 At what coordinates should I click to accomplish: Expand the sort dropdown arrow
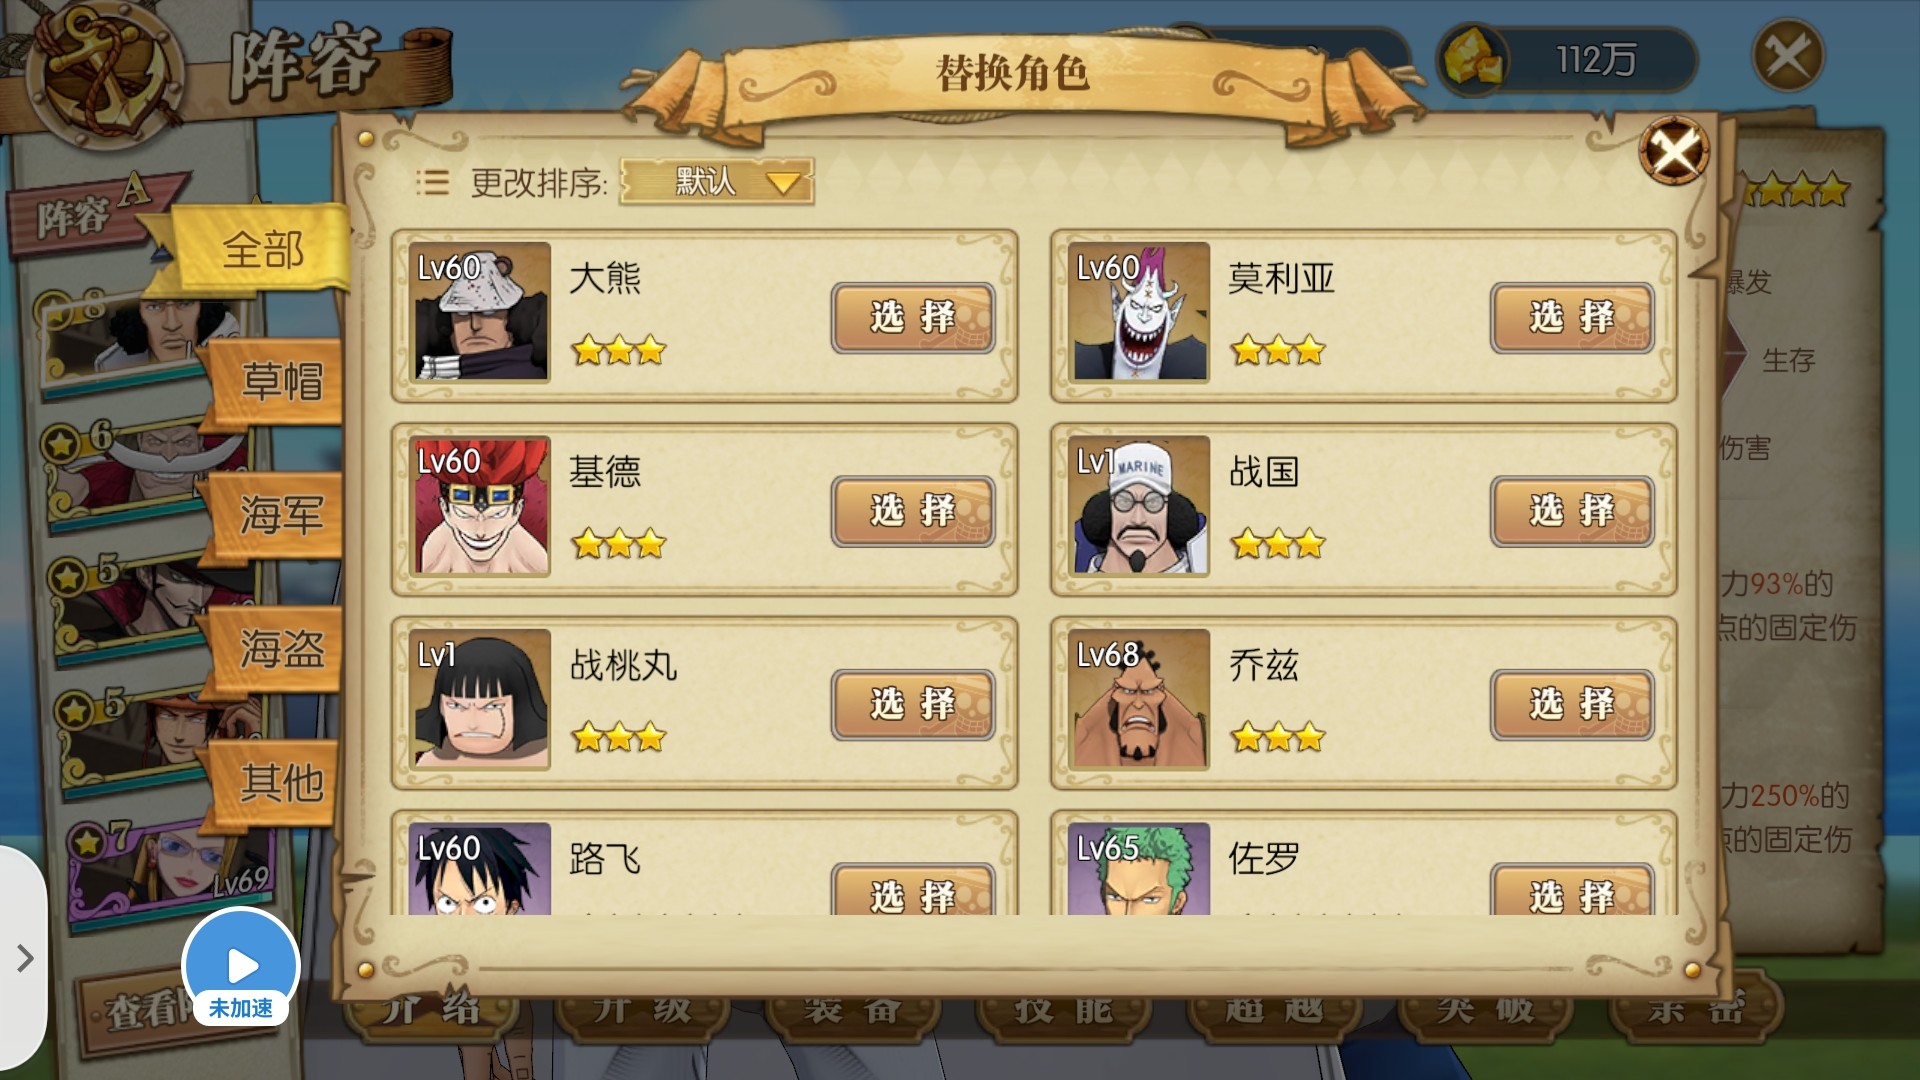[782, 183]
